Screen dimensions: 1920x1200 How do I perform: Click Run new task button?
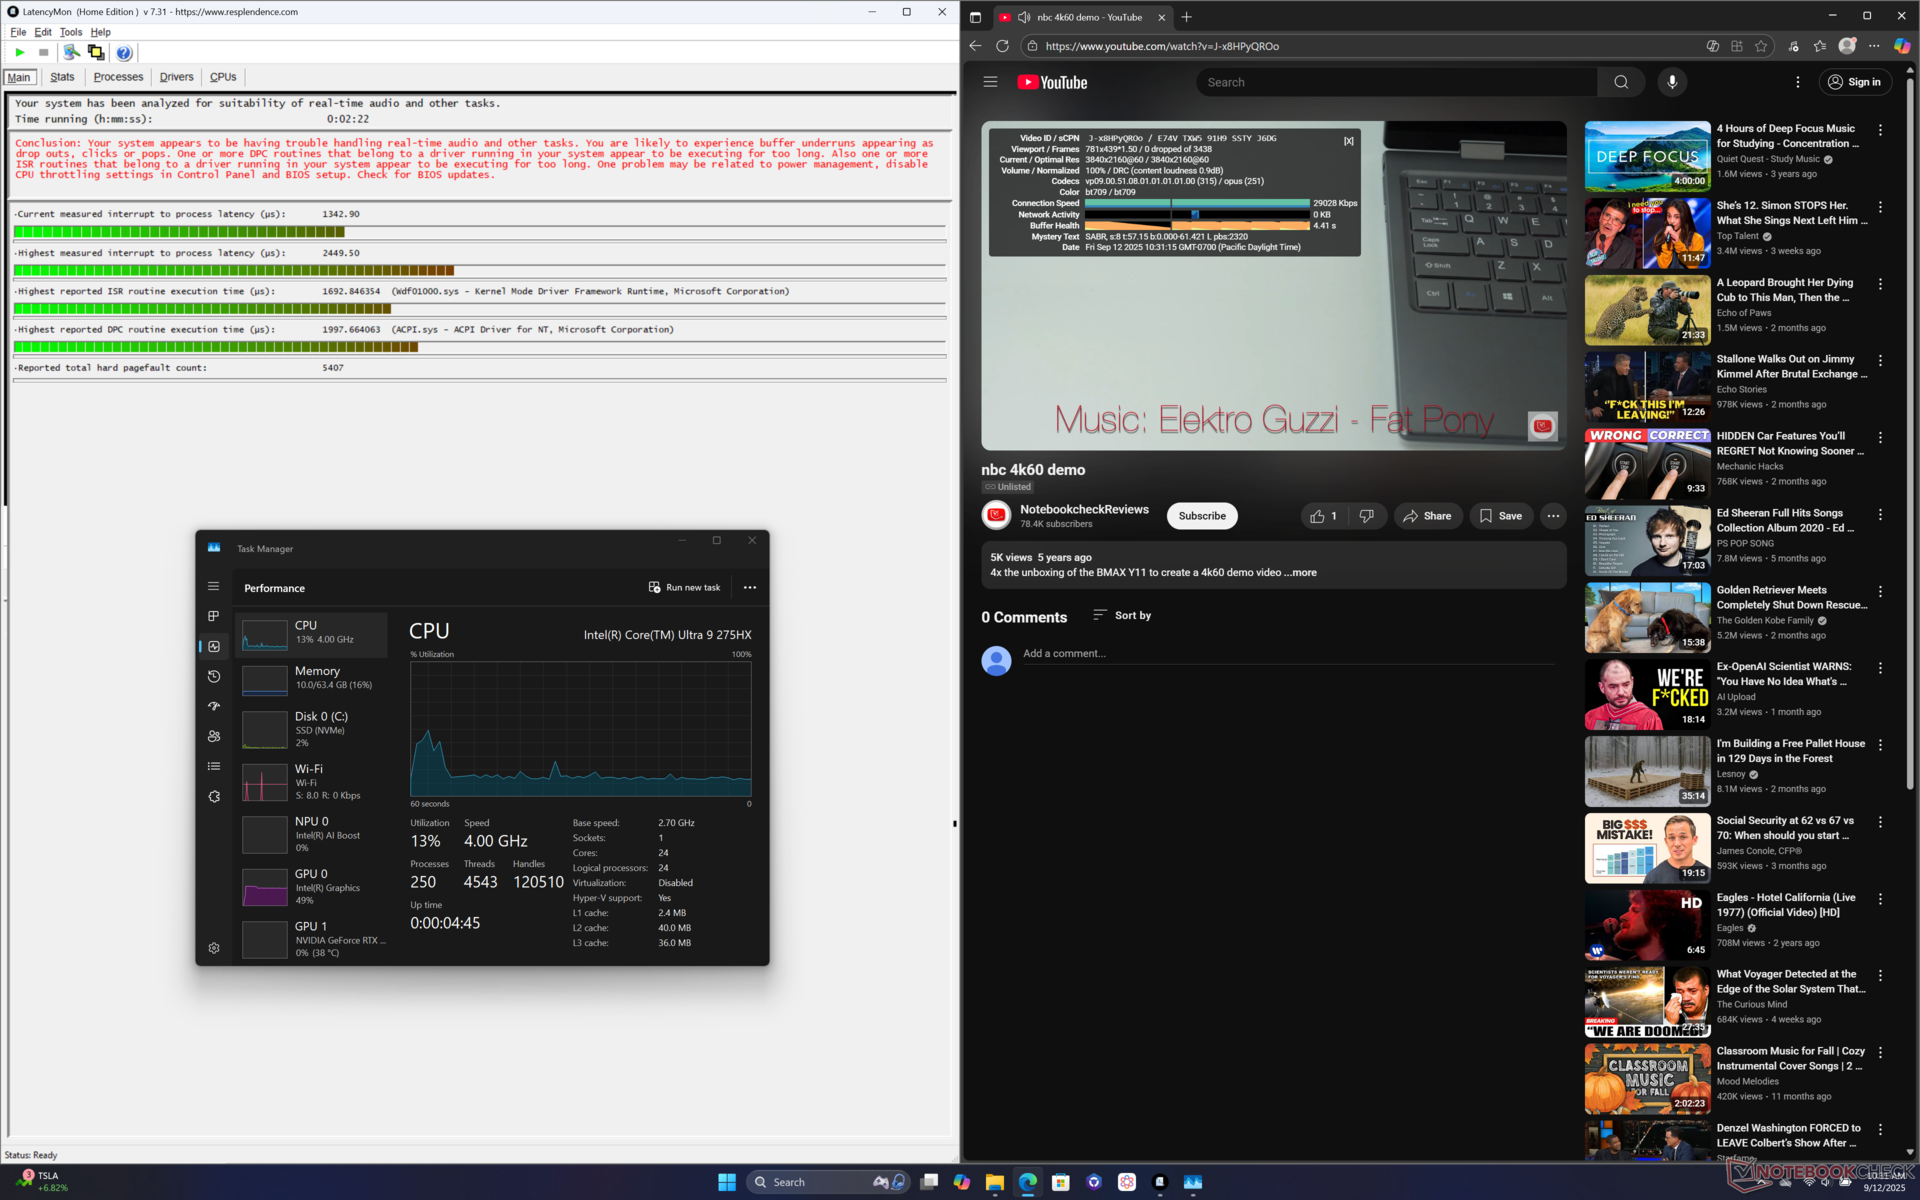[x=684, y=588]
